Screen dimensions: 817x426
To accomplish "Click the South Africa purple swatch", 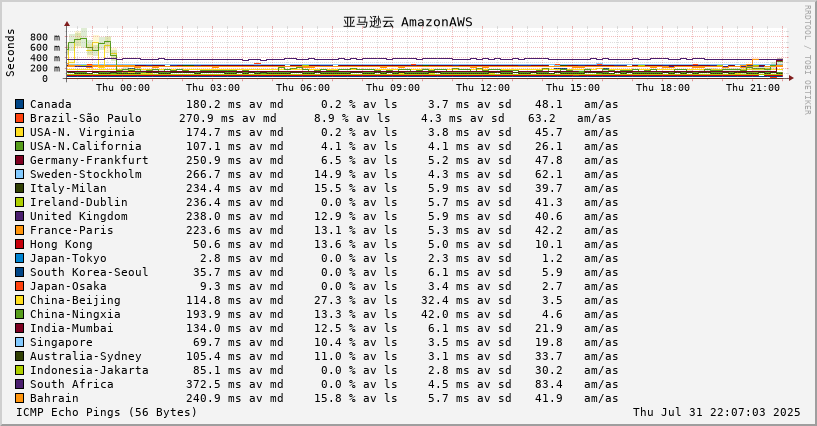I will [19, 384].
